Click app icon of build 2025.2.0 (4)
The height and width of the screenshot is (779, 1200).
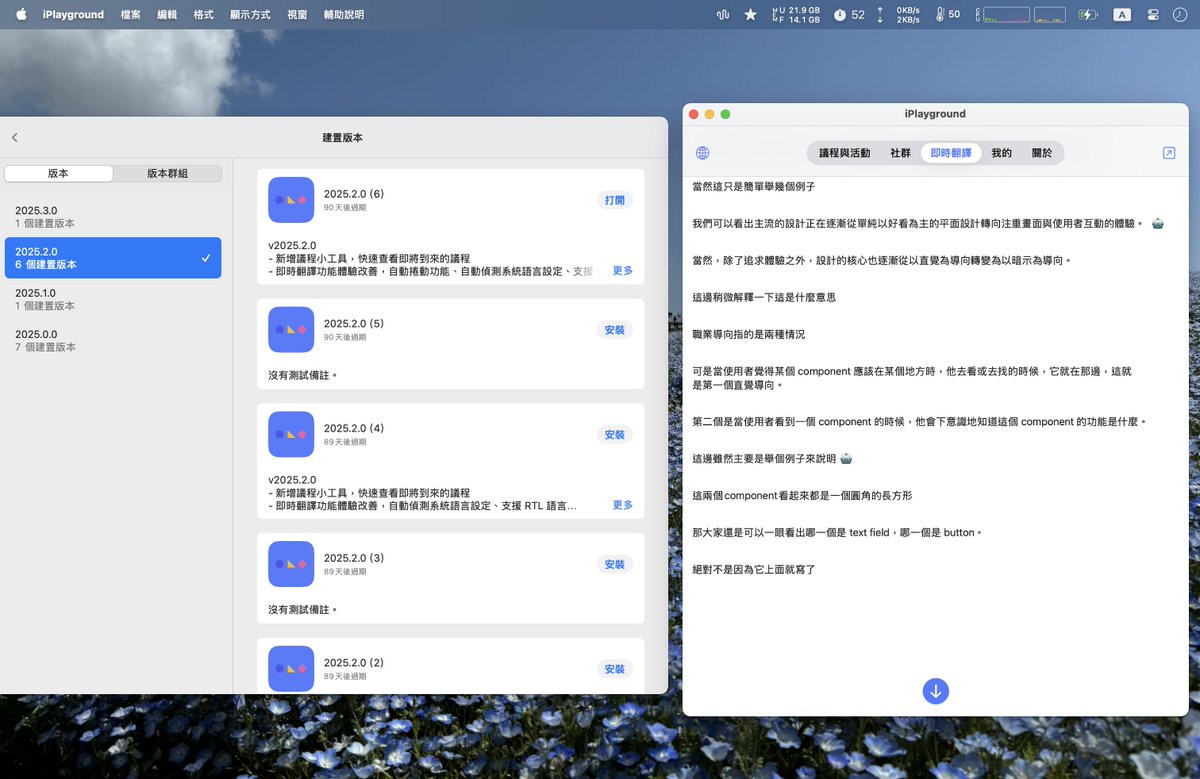click(x=291, y=435)
